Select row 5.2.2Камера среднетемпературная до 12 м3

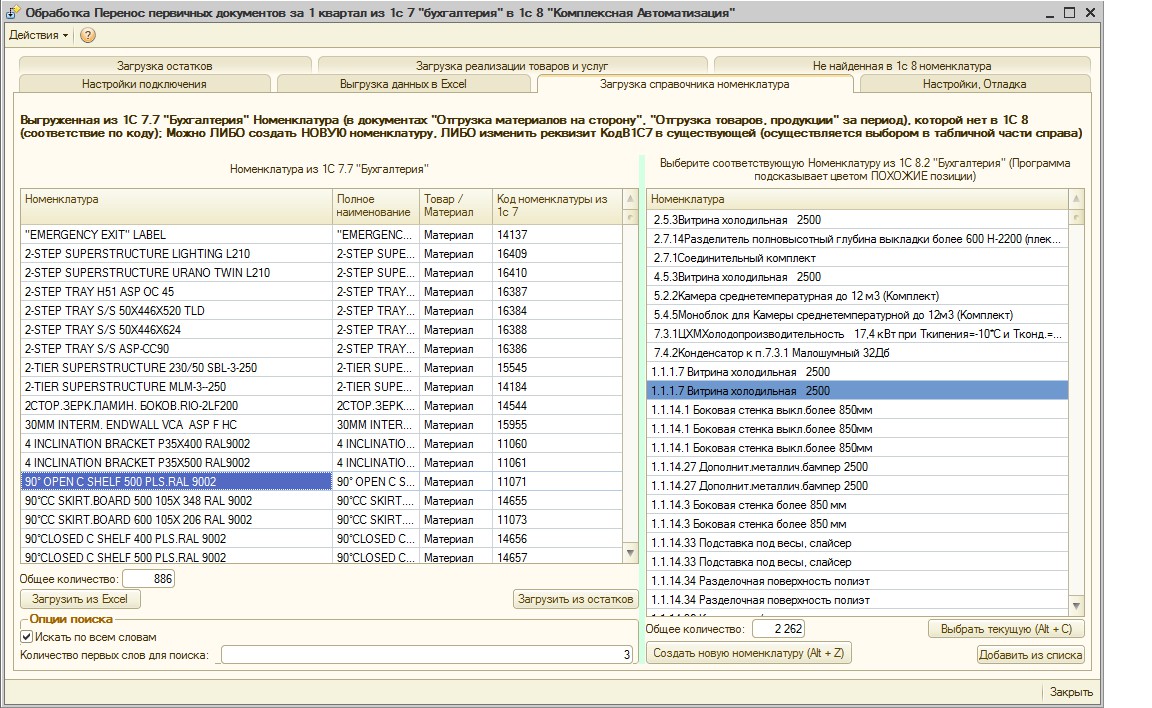857,296
